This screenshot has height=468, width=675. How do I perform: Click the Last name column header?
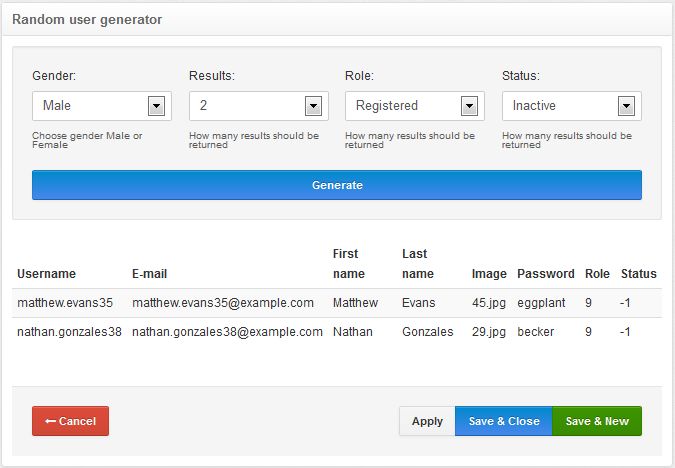(x=418, y=263)
